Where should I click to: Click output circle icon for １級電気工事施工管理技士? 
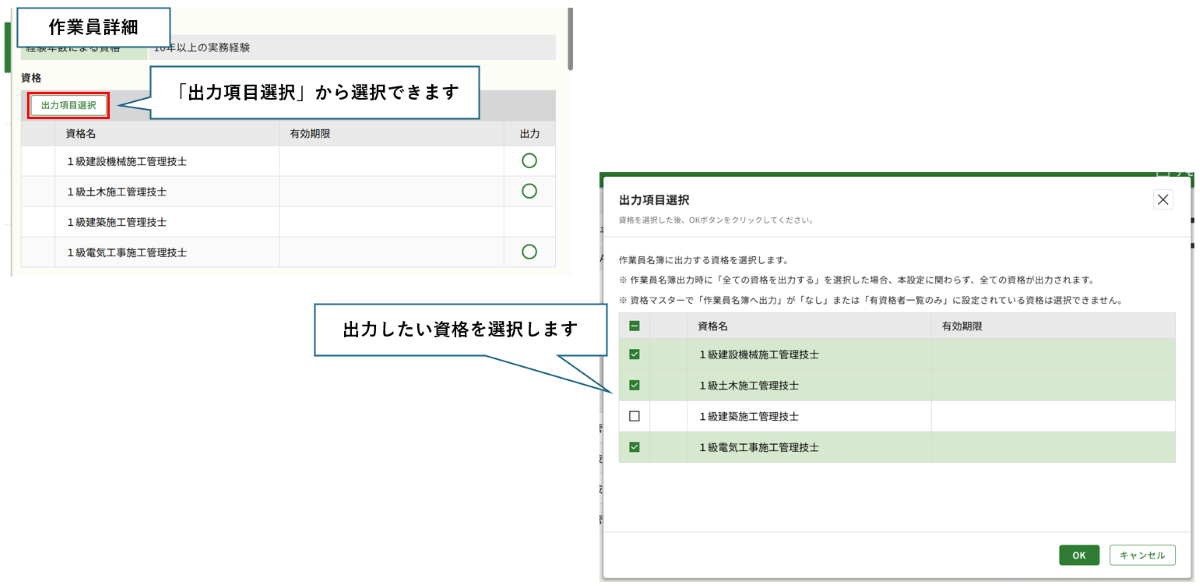(529, 252)
